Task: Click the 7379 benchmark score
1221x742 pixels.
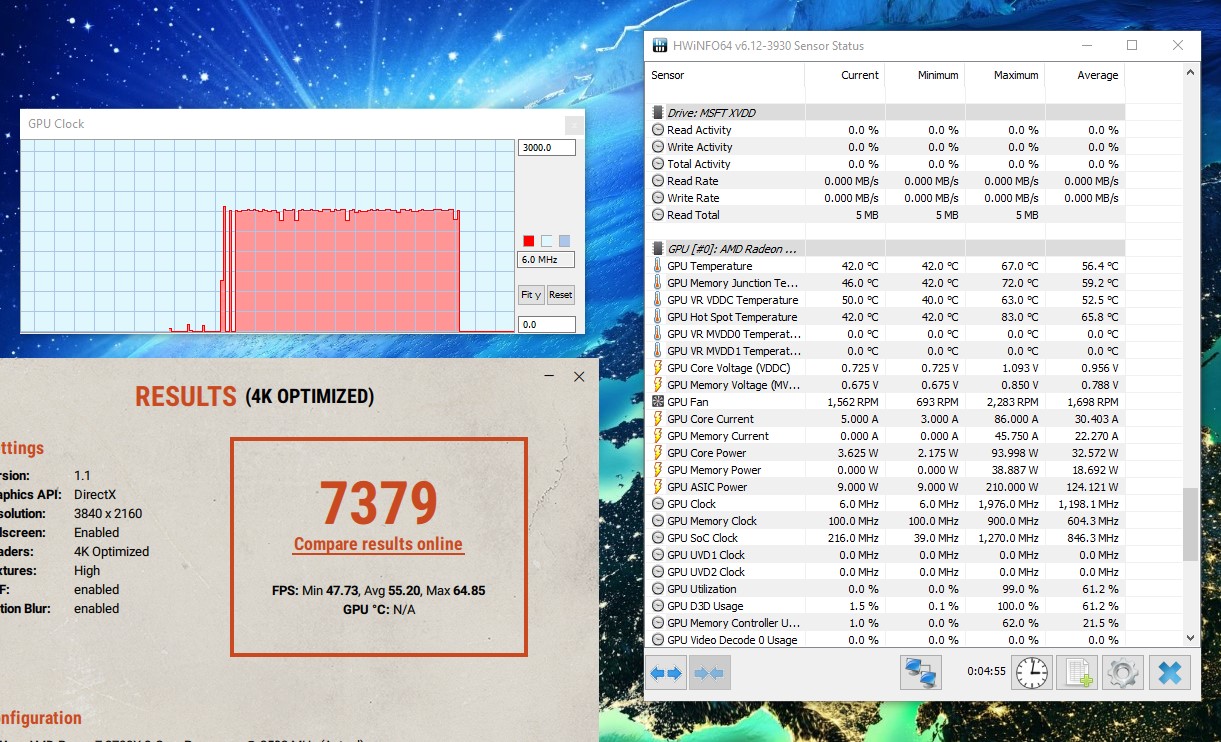Action: (378, 503)
